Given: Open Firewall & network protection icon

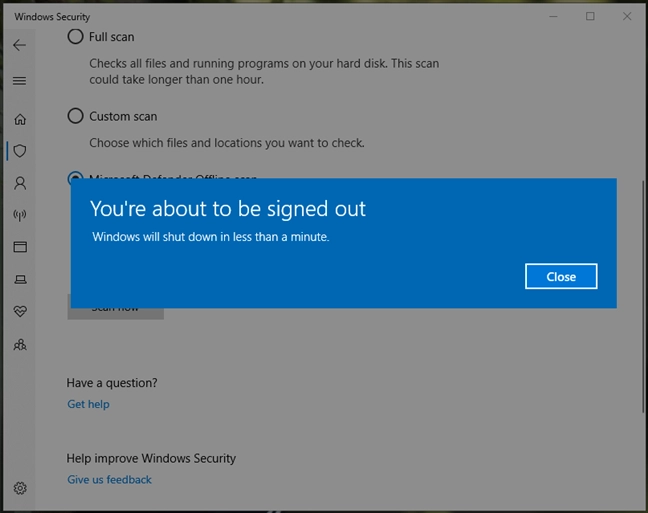Looking at the screenshot, I should (20, 215).
